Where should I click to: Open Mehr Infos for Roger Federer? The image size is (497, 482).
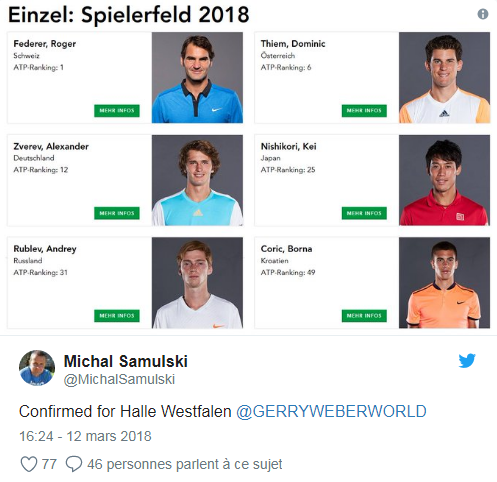(x=117, y=111)
